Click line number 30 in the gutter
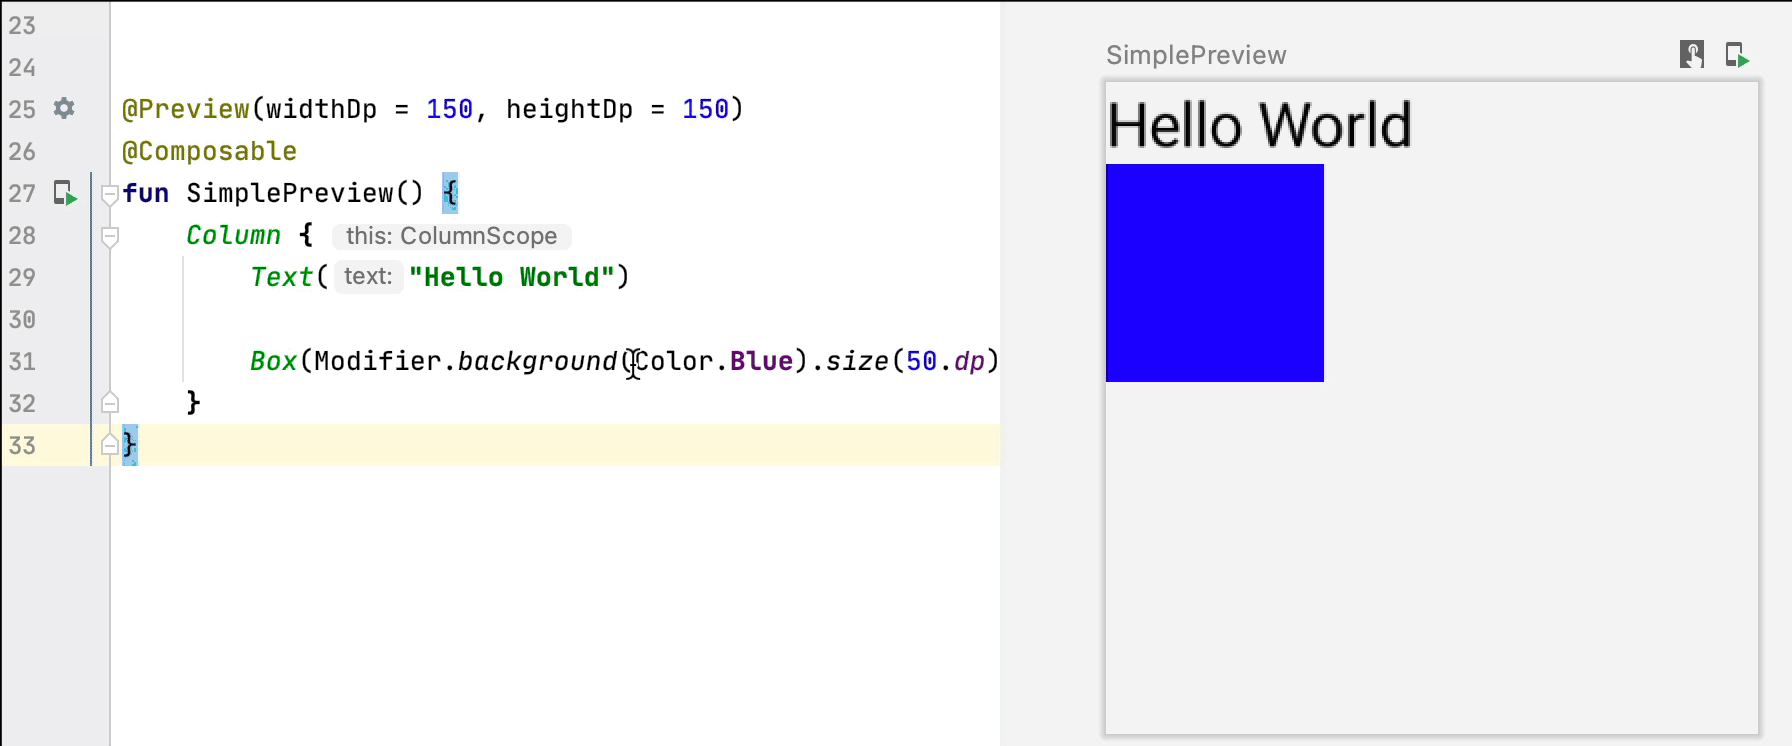Screen dimensions: 1792x746 pyautogui.click(x=22, y=319)
